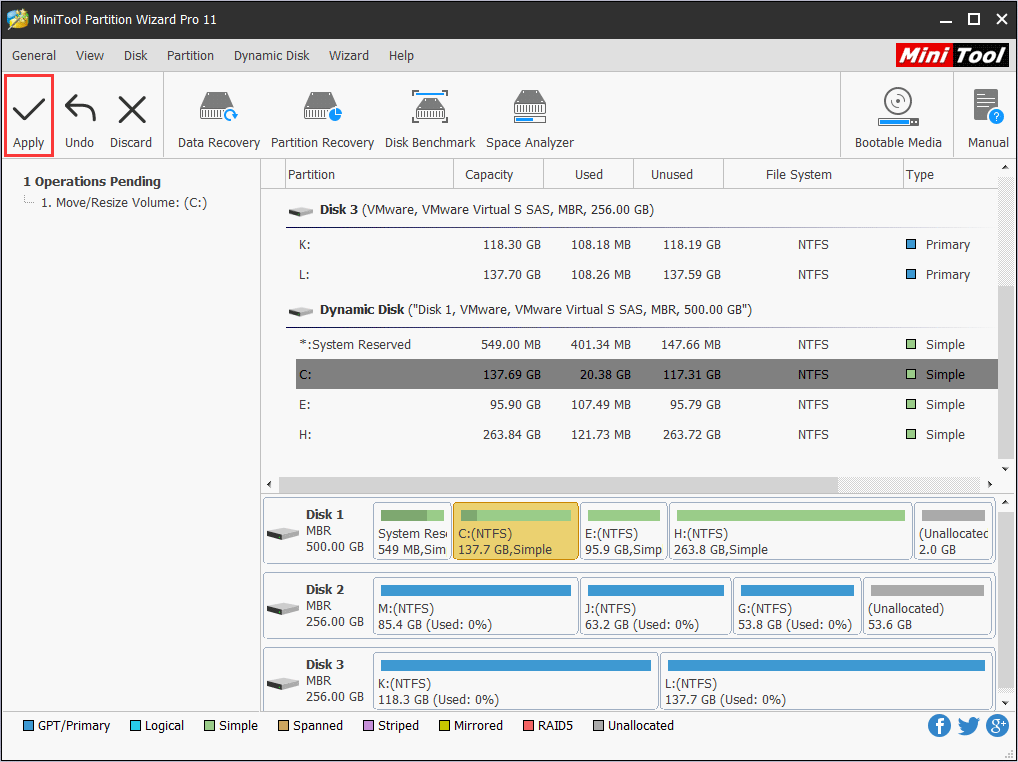Select Disk 1 drive icon in disk map
1018x762 pixels.
[282, 534]
